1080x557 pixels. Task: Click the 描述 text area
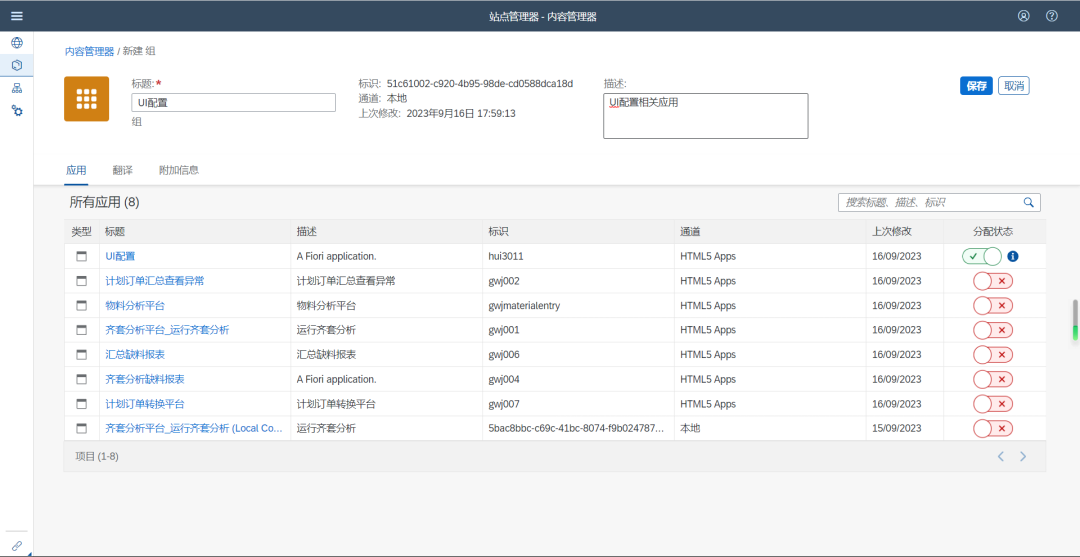tap(706, 116)
